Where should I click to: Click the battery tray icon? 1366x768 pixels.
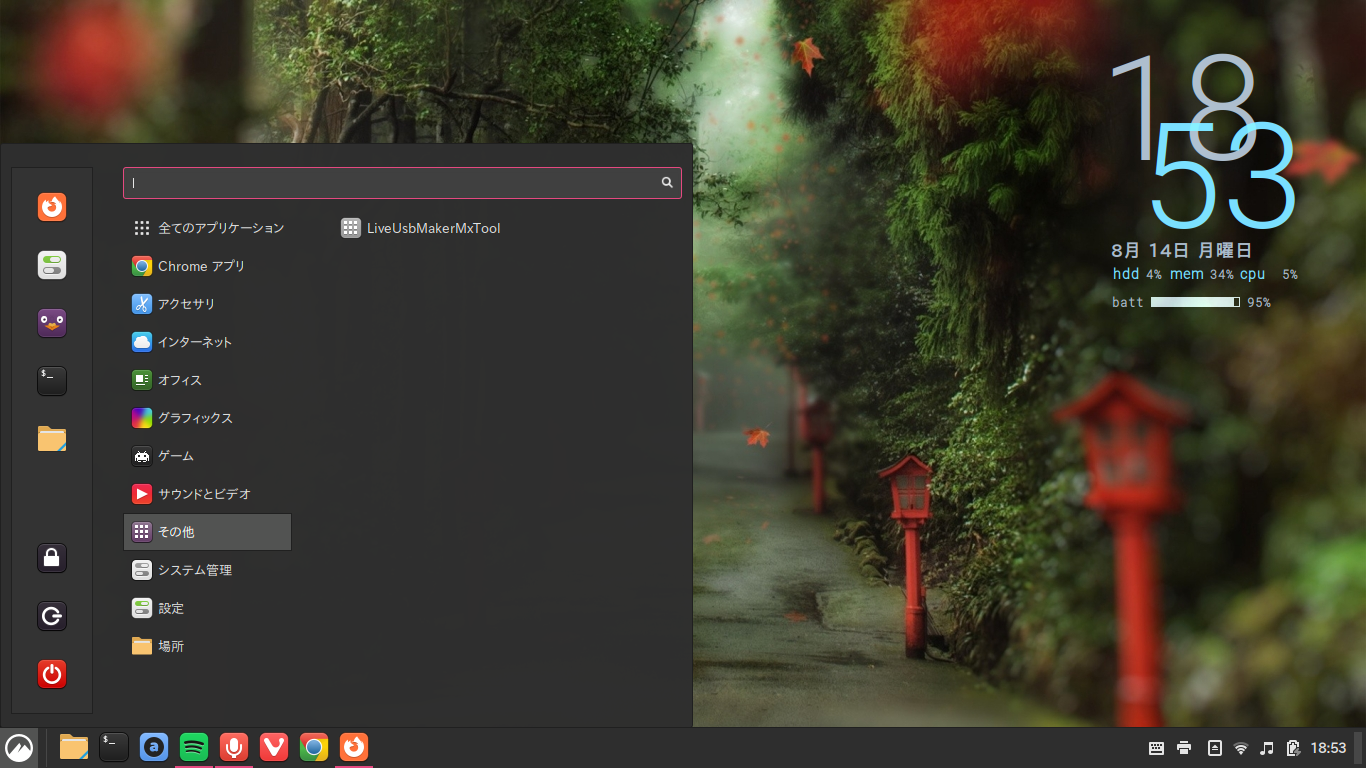point(1293,748)
